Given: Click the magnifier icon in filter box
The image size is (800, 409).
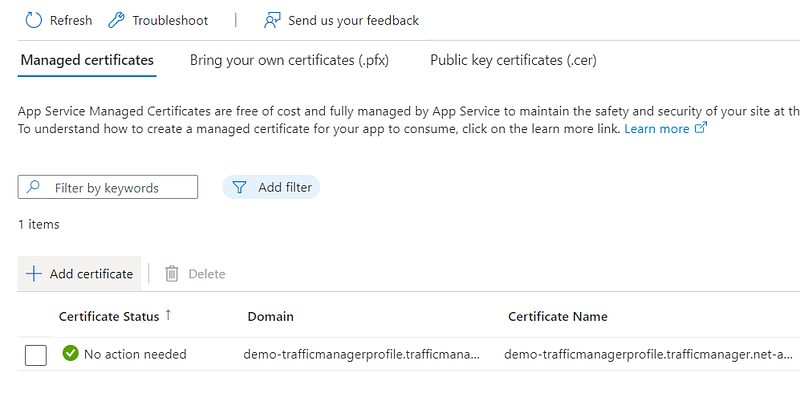Looking at the screenshot, I should point(35,187).
